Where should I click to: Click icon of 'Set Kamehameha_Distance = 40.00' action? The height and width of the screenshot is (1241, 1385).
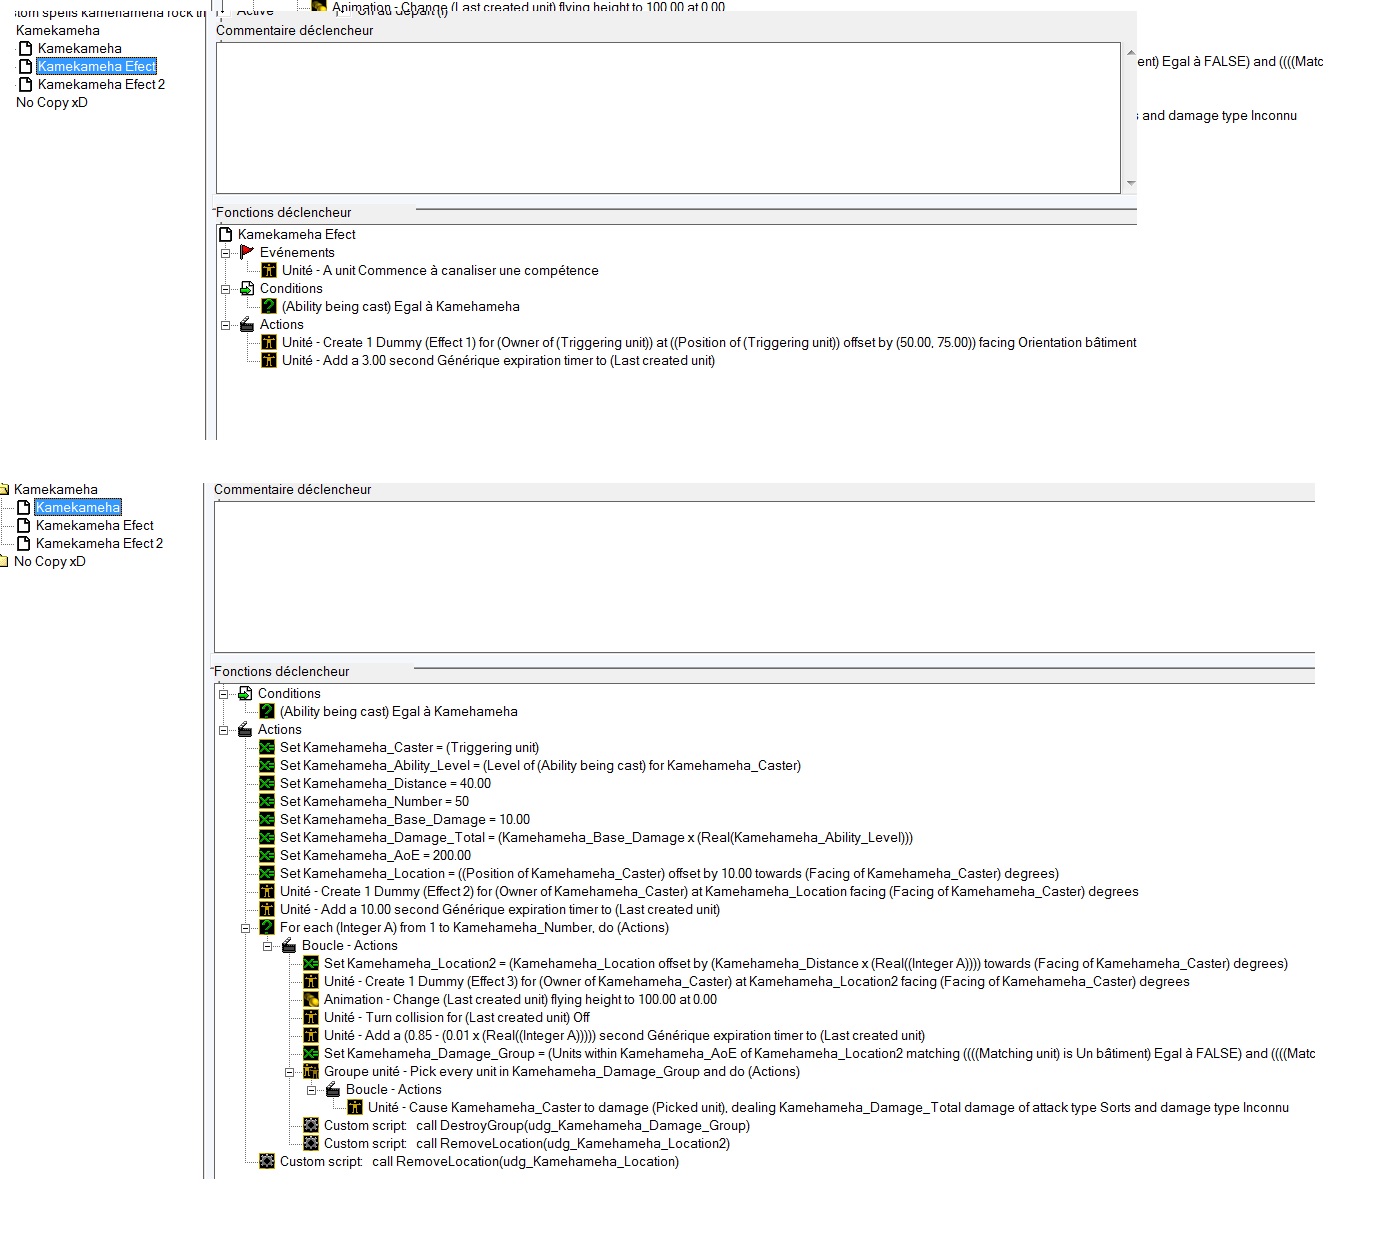tap(267, 783)
